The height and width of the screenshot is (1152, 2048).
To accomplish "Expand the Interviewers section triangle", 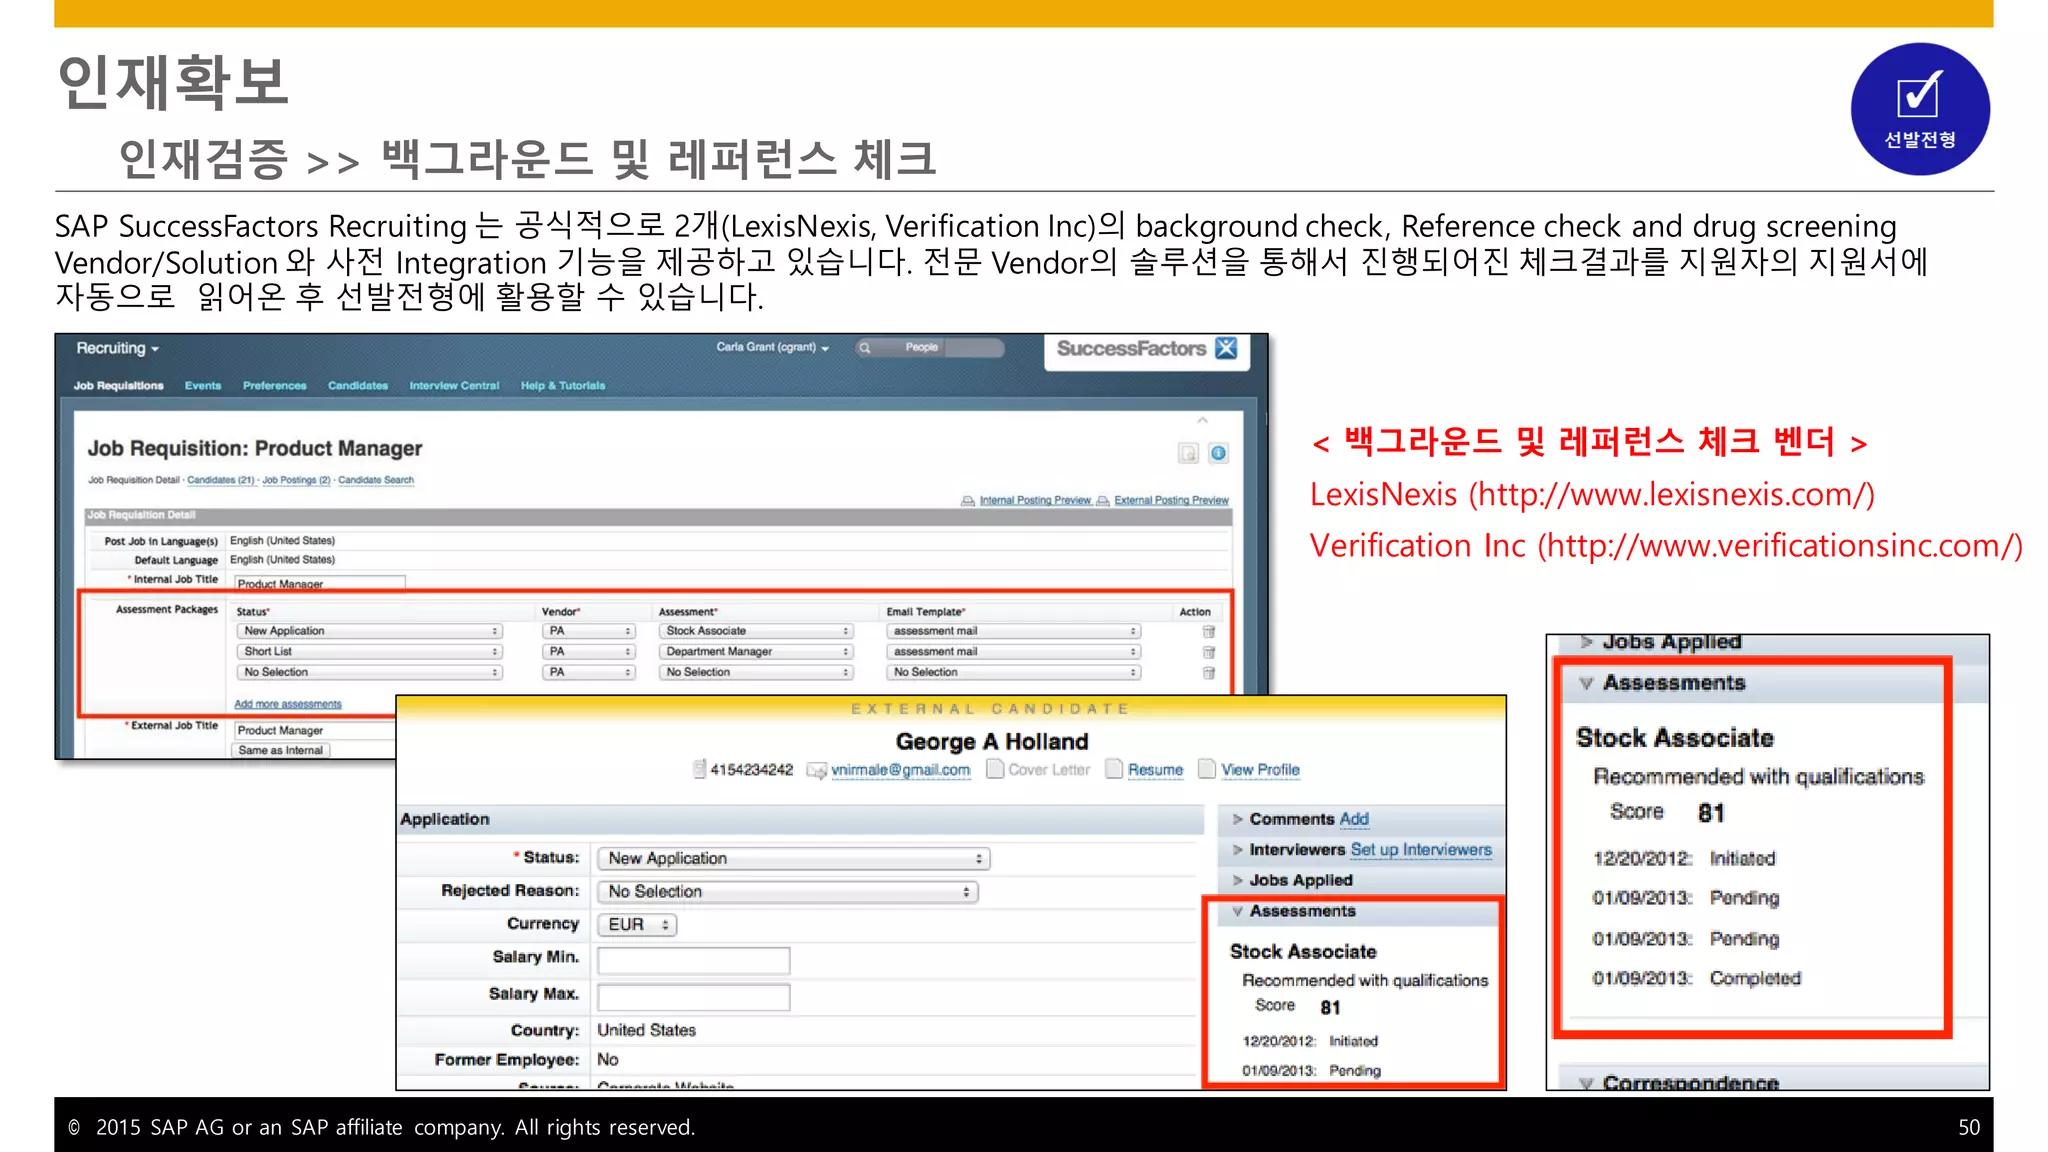I will [1238, 850].
